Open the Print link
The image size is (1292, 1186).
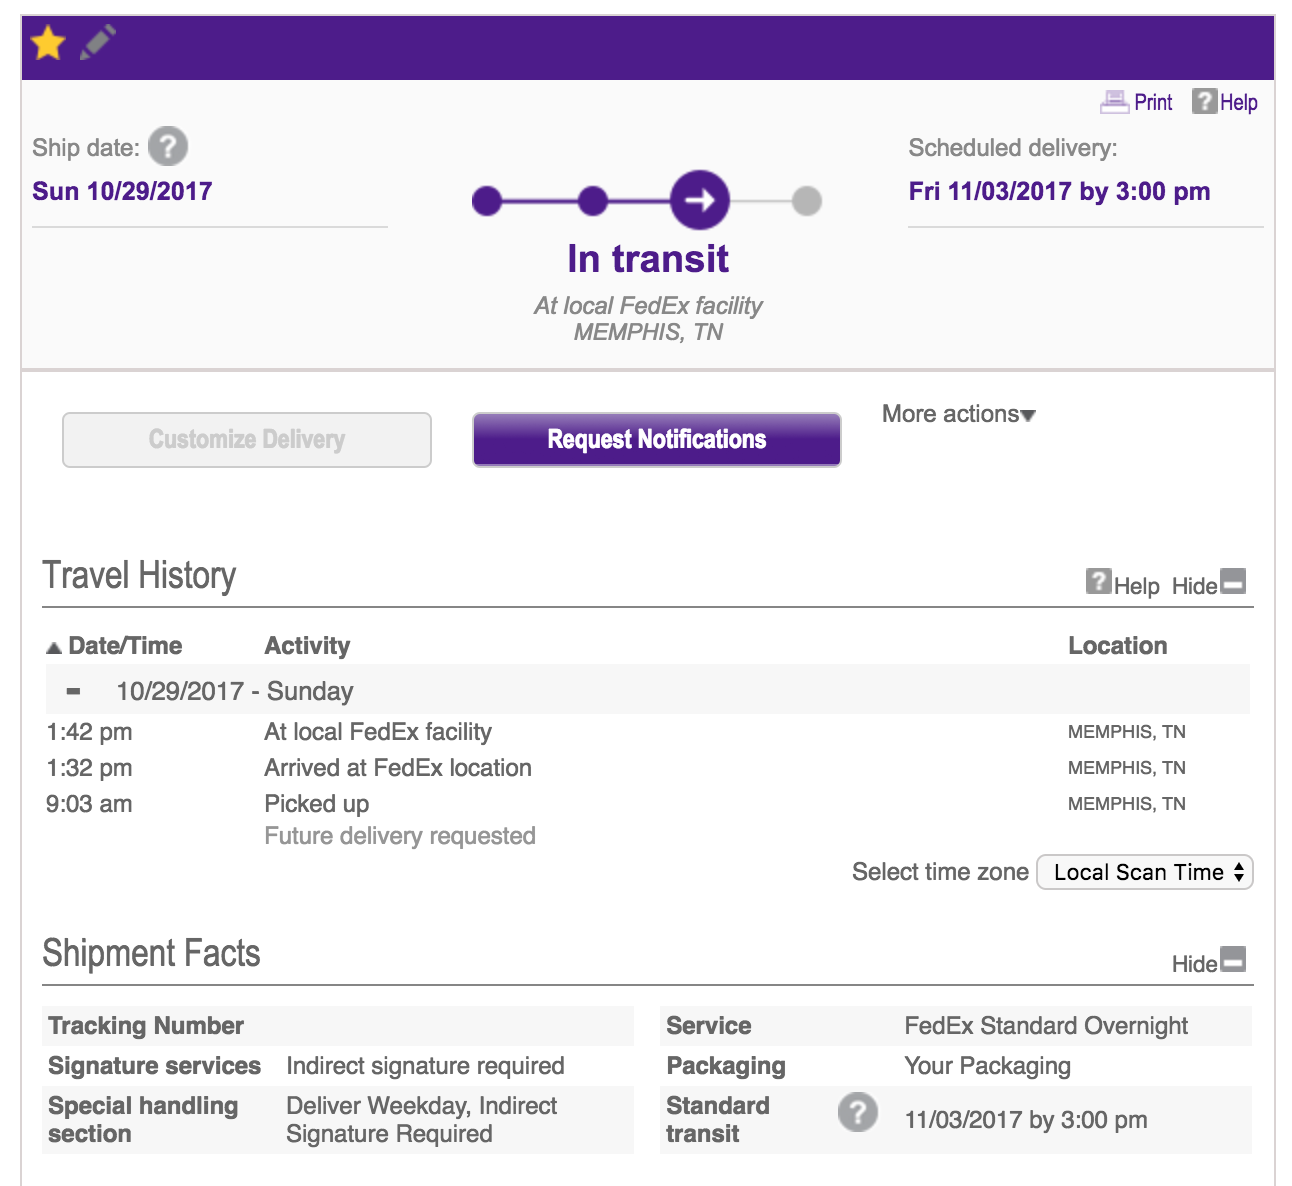click(1153, 102)
